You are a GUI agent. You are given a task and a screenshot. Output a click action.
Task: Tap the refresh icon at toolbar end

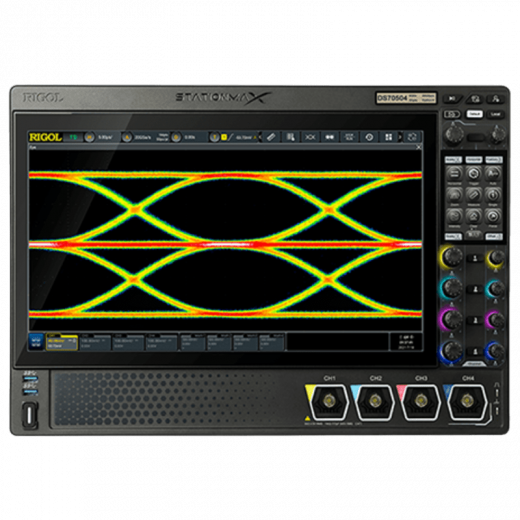pyautogui.click(x=412, y=137)
